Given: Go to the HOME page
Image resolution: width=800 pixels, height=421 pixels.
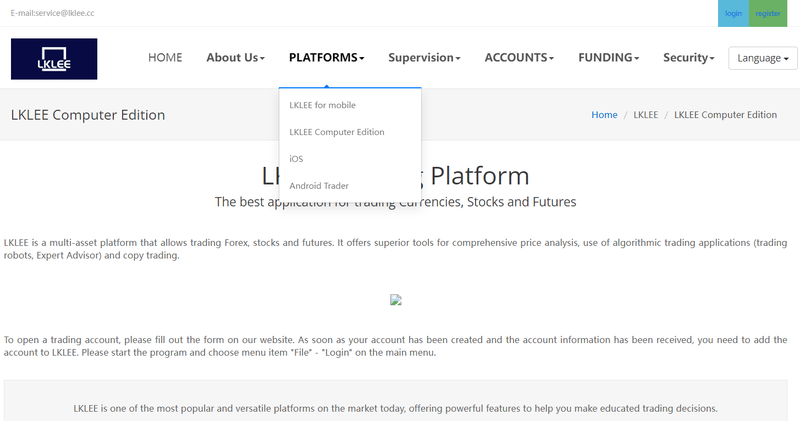Looking at the screenshot, I should tap(165, 58).
